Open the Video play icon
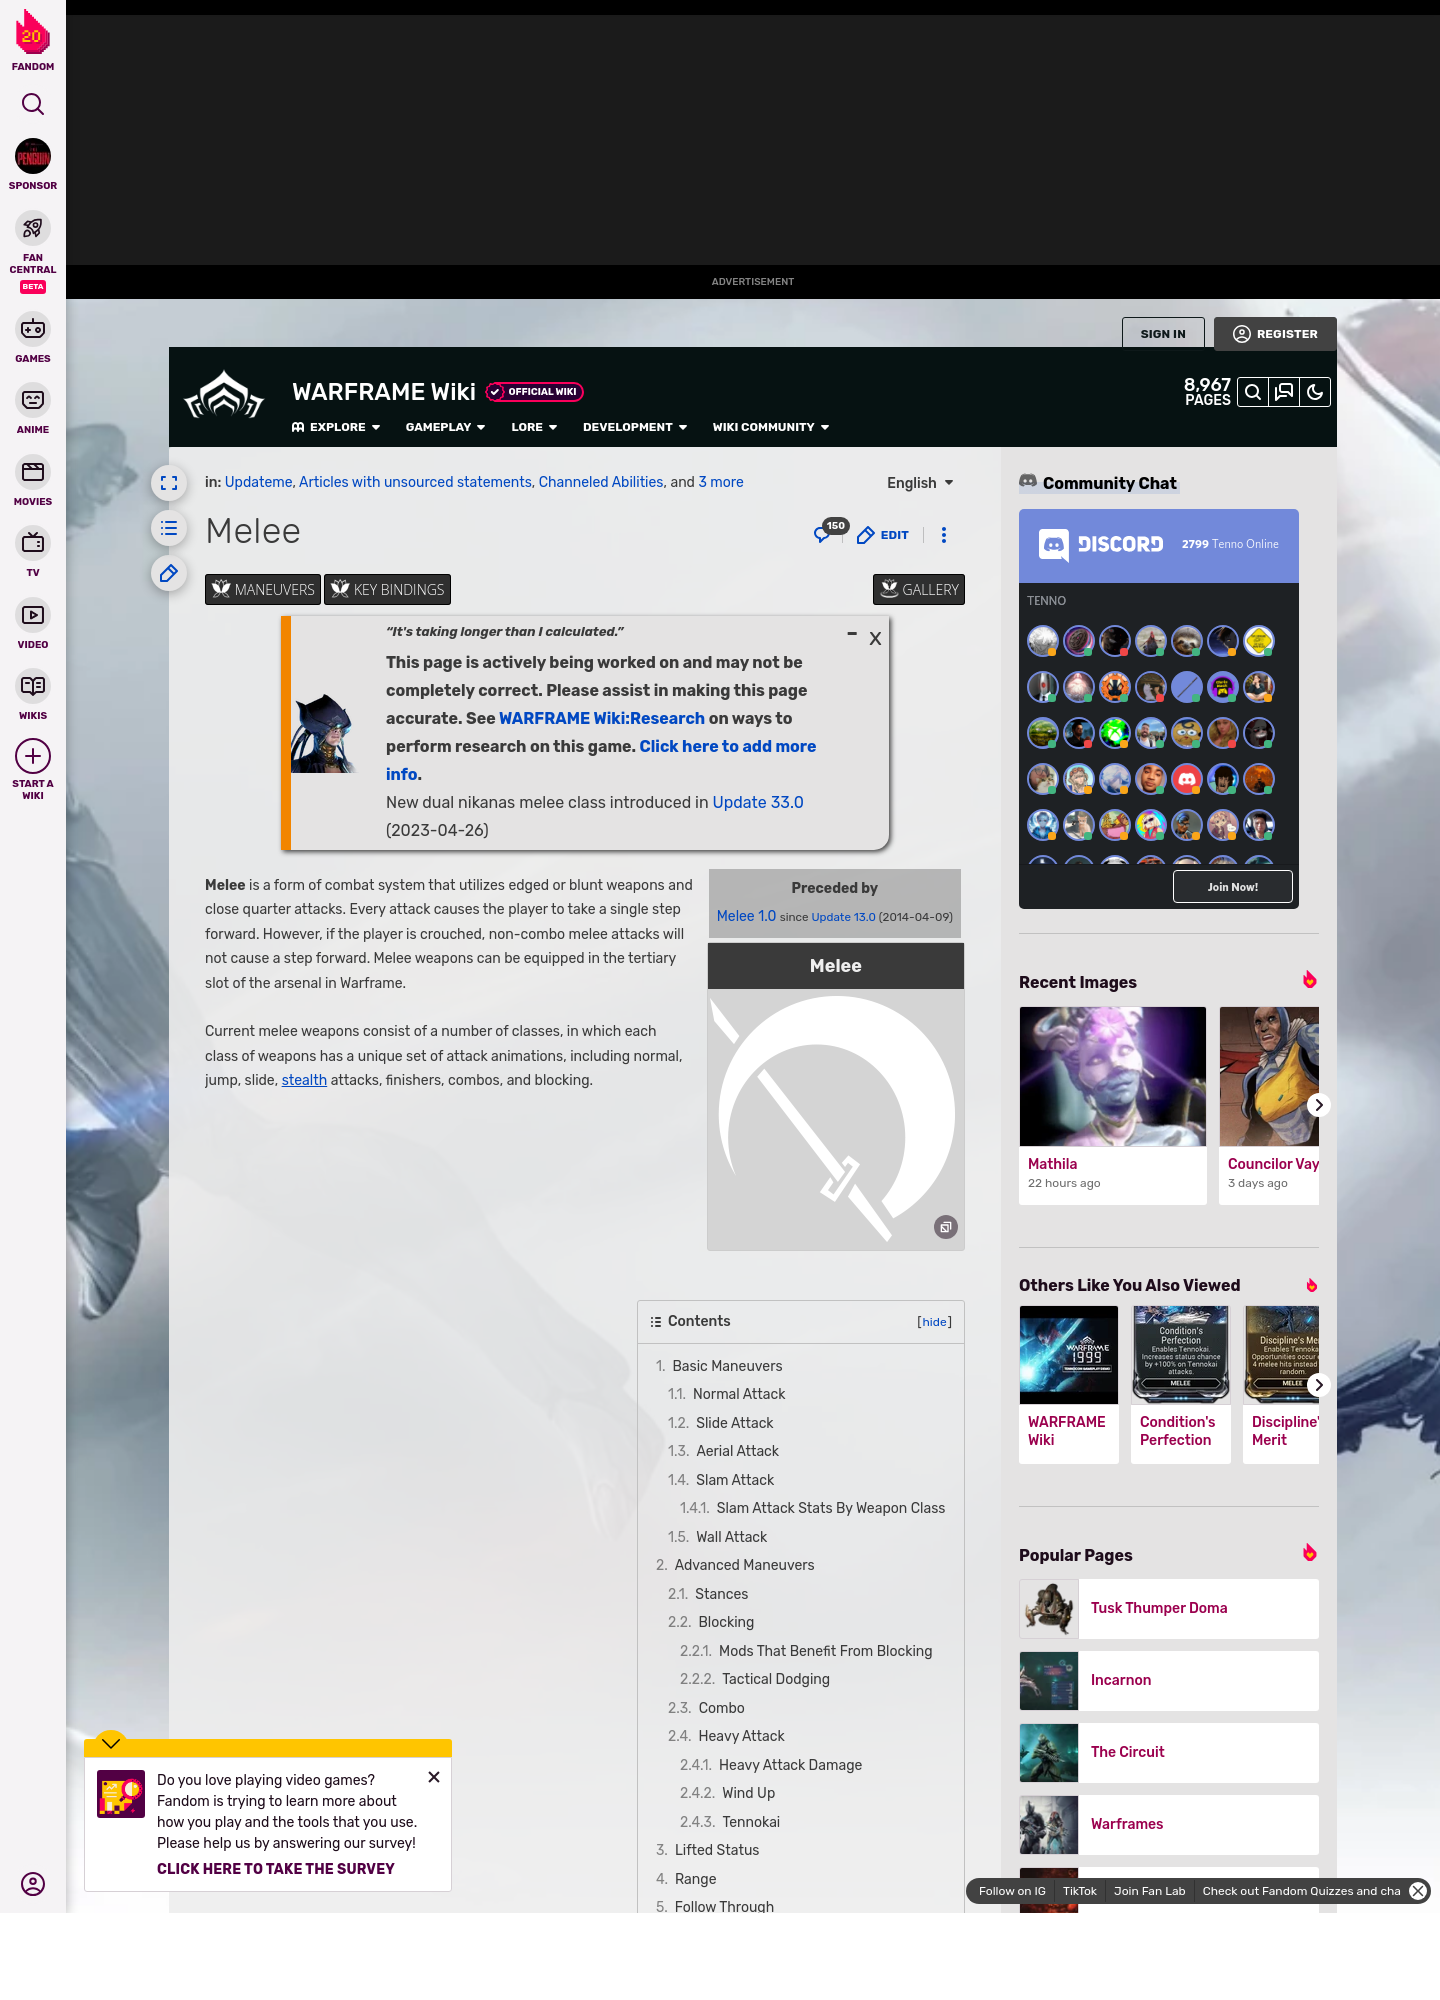Viewport: 1440px width, 2000px height. click(33, 615)
